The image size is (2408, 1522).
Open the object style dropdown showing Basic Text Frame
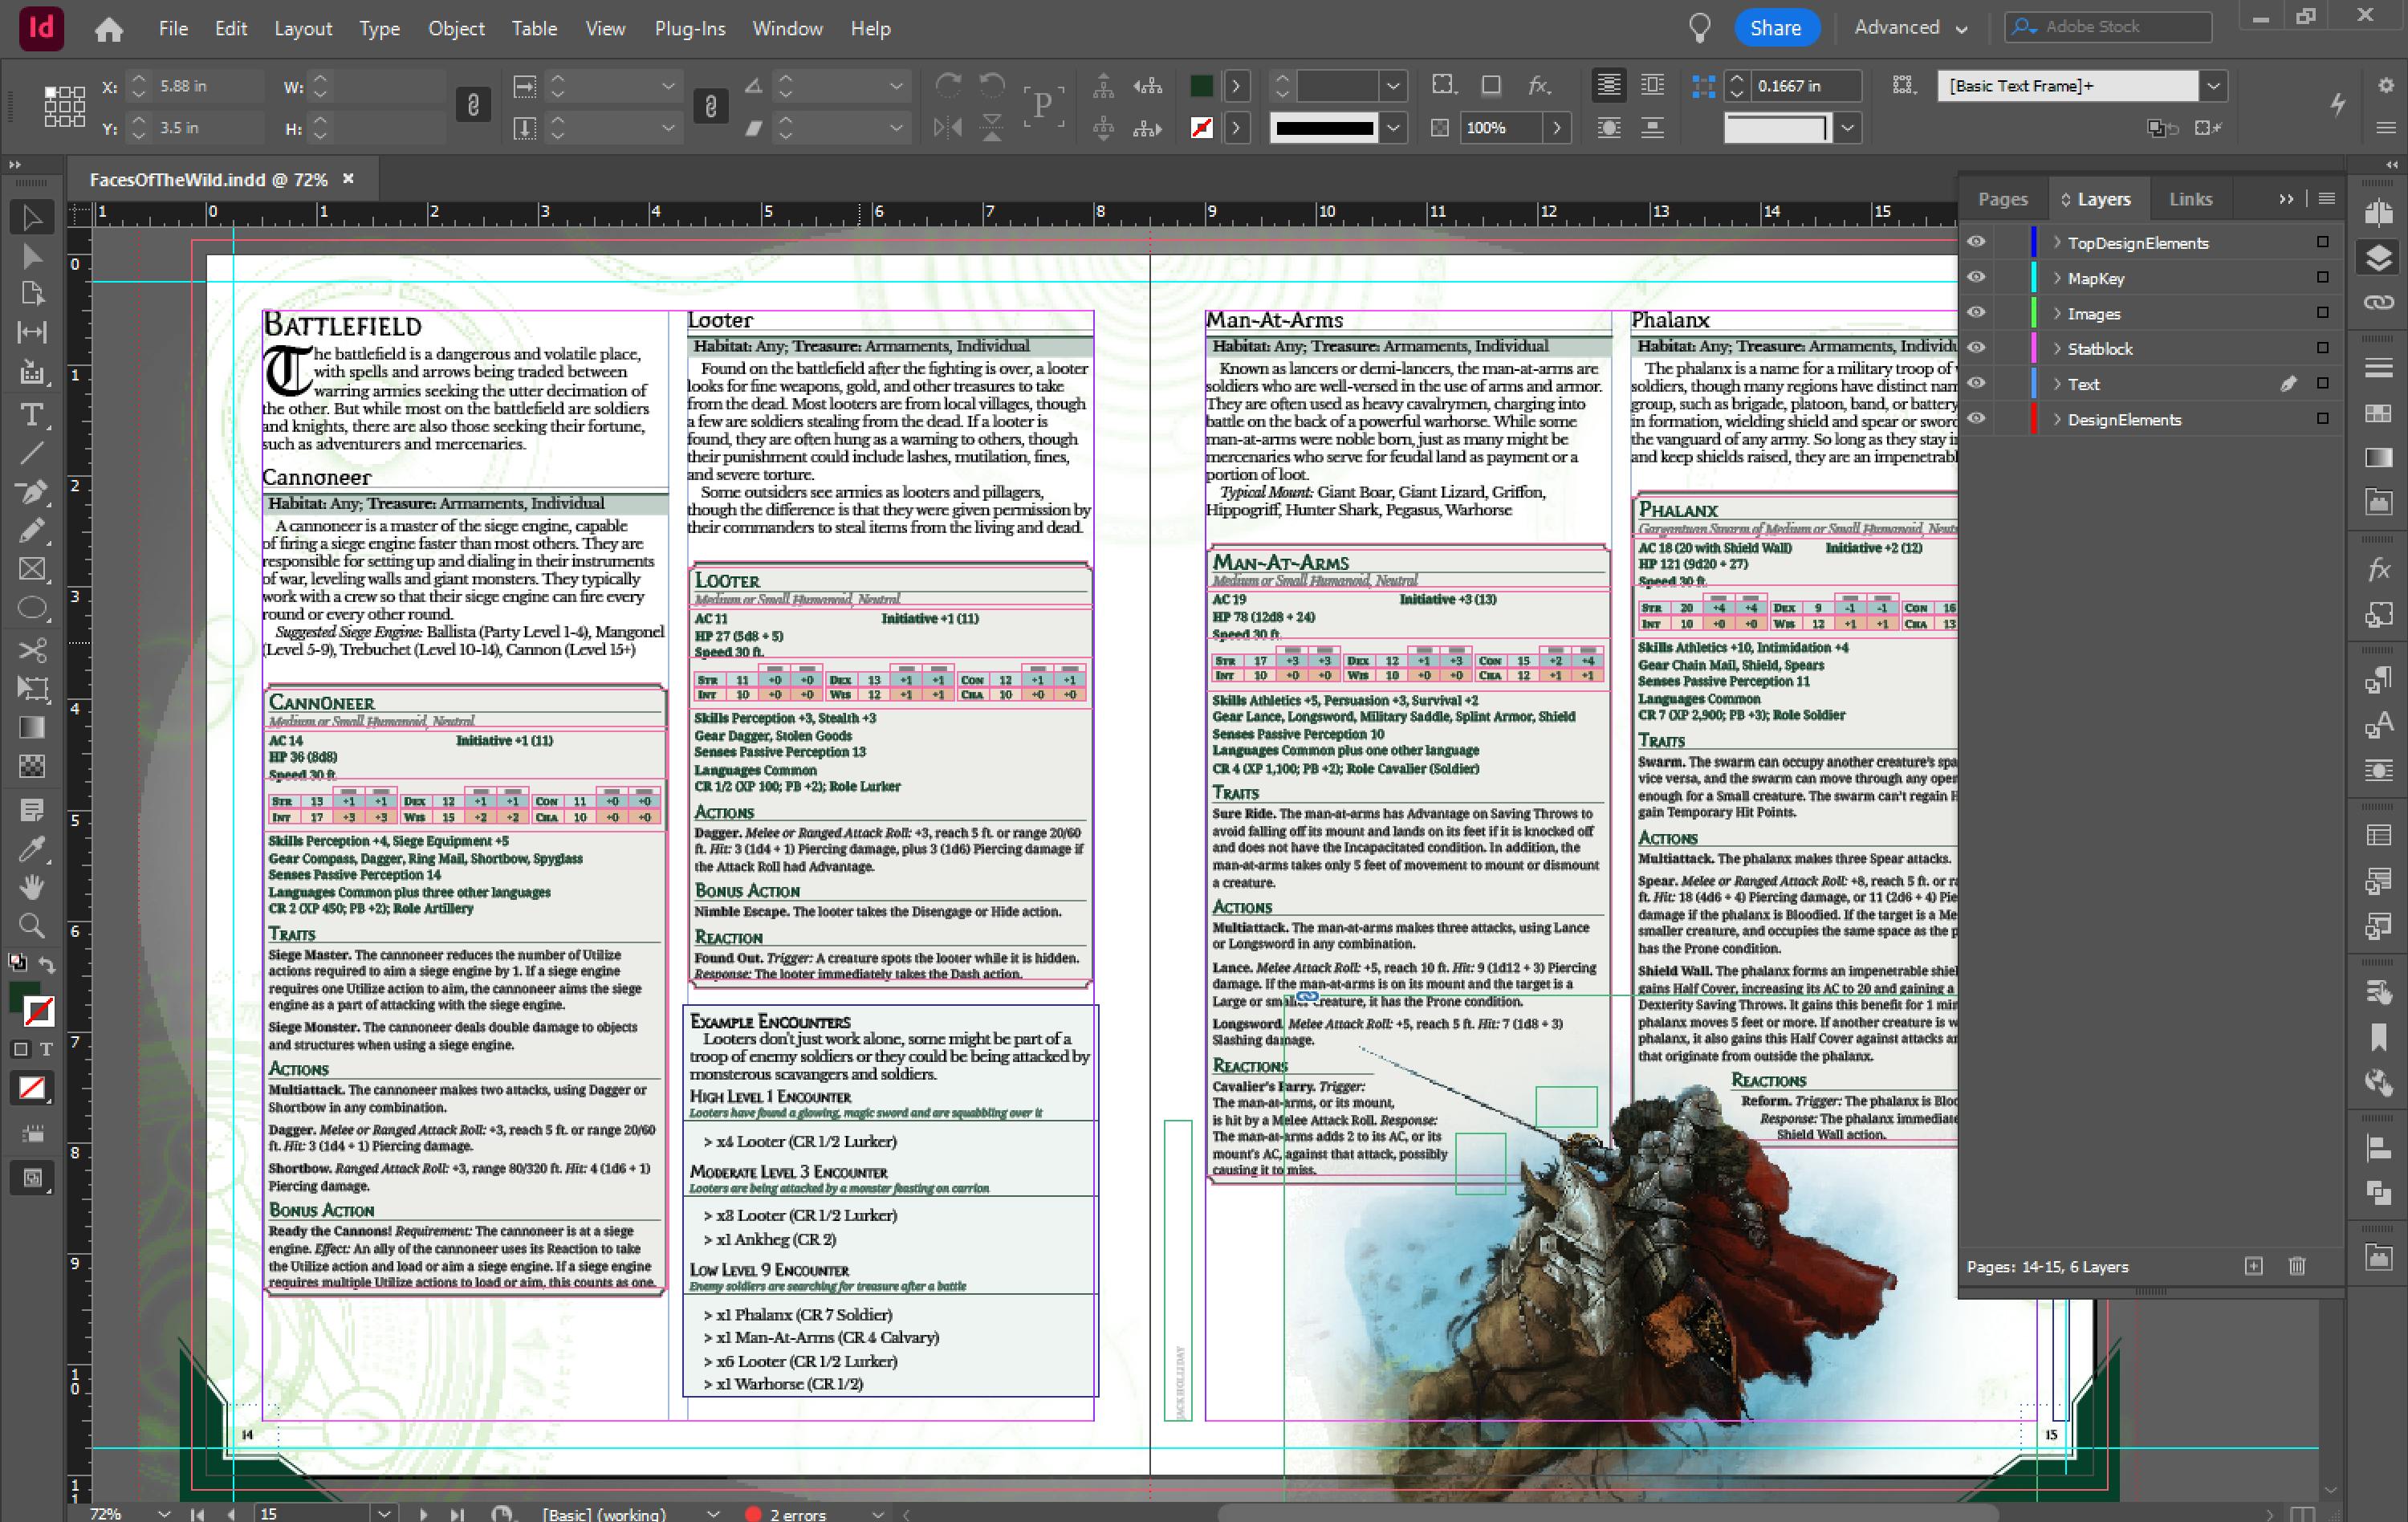[x=2213, y=86]
